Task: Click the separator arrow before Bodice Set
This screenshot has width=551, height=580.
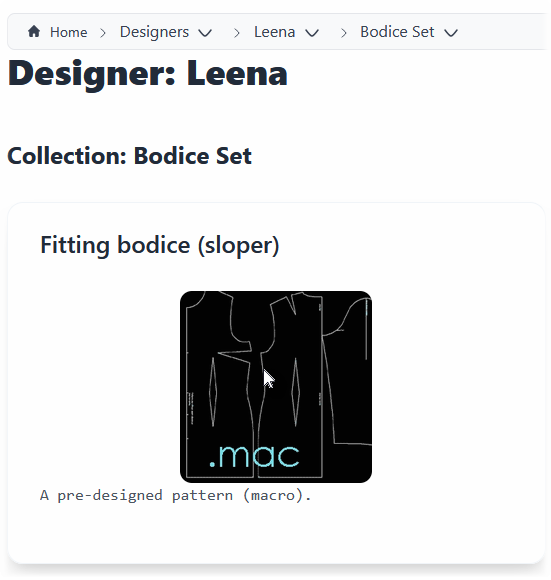Action: pyautogui.click(x=344, y=33)
